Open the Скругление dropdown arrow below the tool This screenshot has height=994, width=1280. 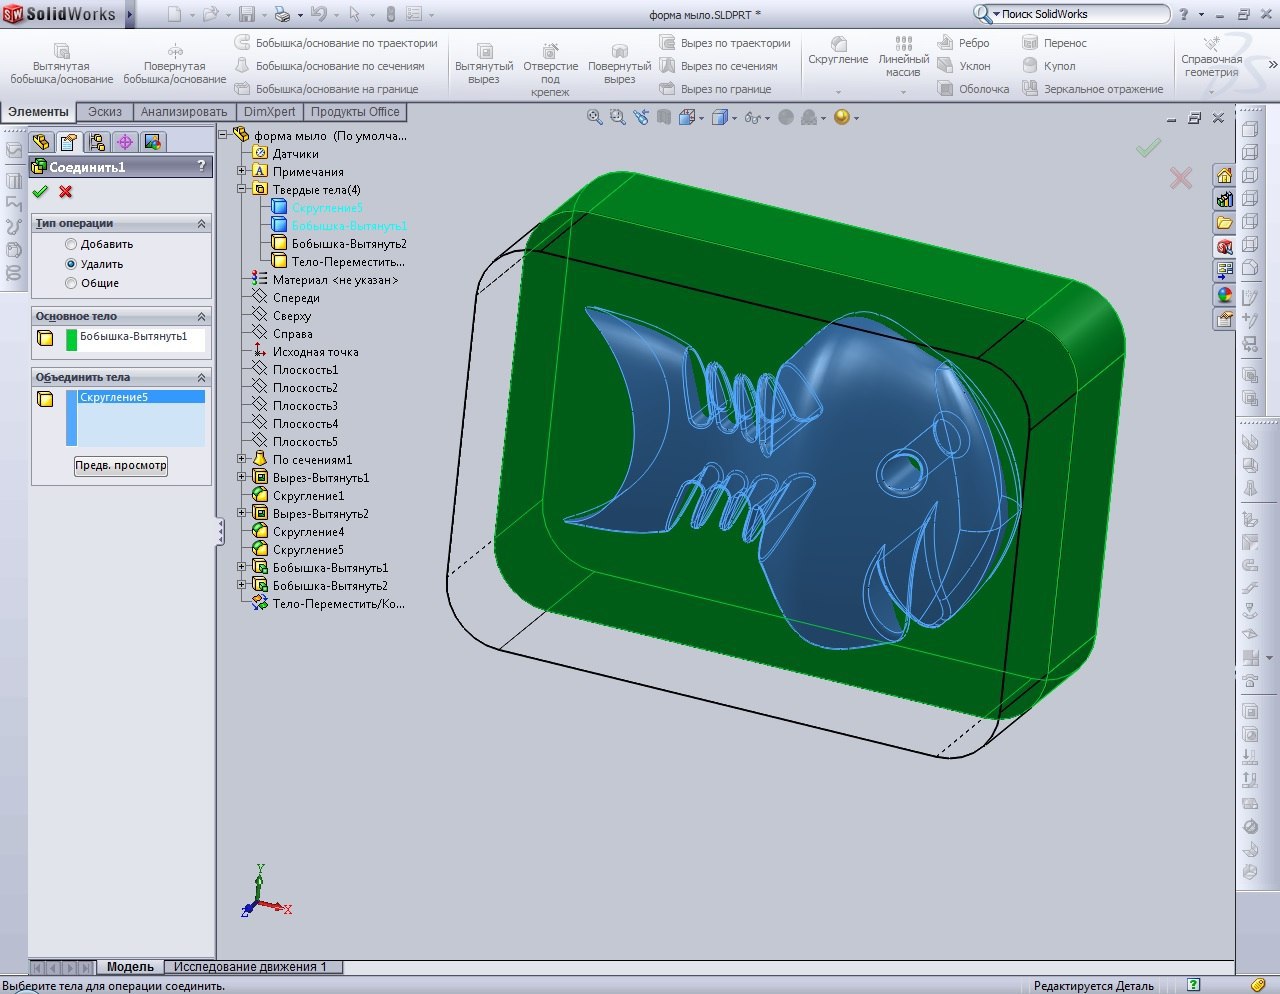(838, 92)
